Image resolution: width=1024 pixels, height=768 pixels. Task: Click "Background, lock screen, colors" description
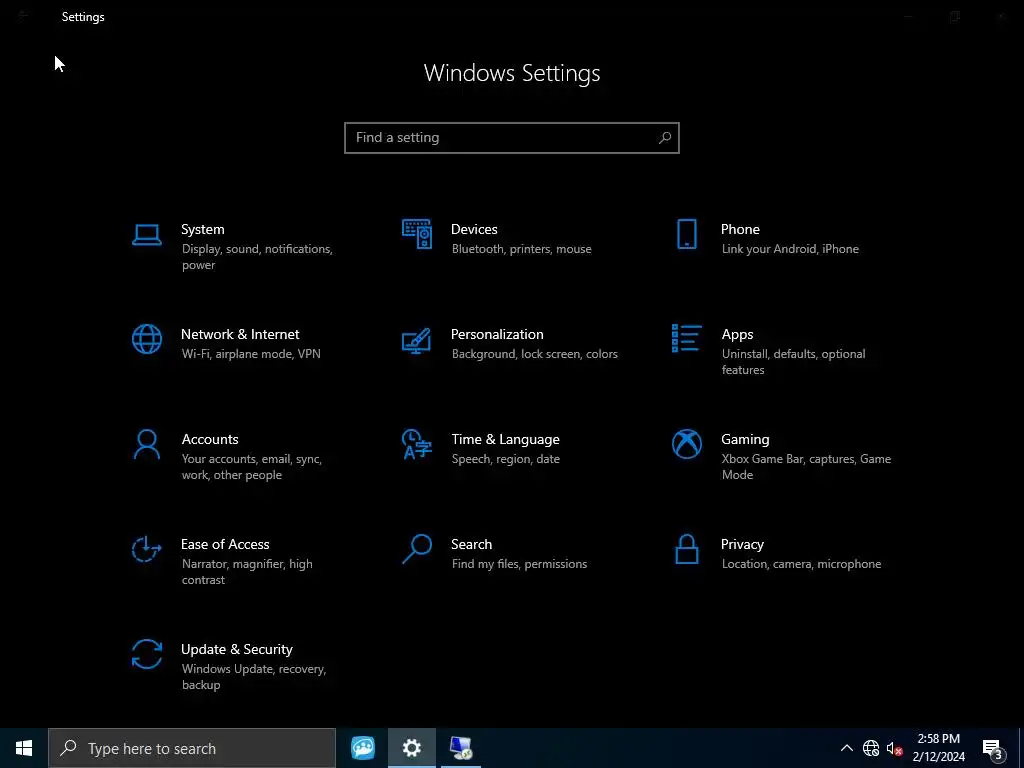[x=534, y=354]
